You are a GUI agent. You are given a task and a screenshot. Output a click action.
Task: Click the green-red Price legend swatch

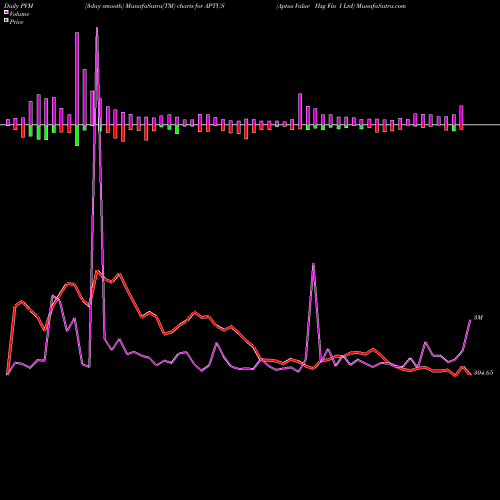[x=6, y=21]
